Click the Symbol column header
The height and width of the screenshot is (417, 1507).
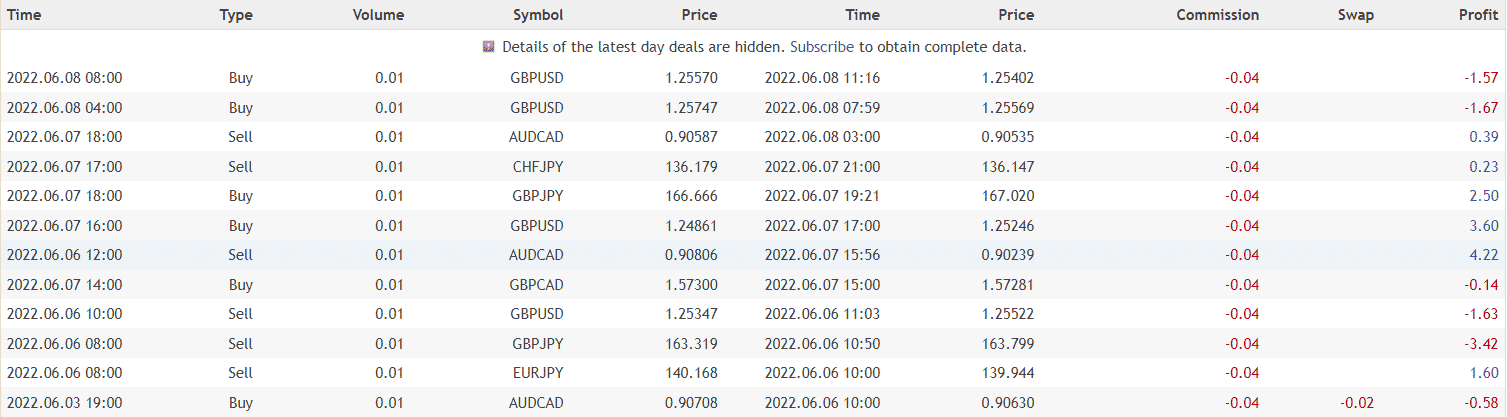tap(538, 15)
